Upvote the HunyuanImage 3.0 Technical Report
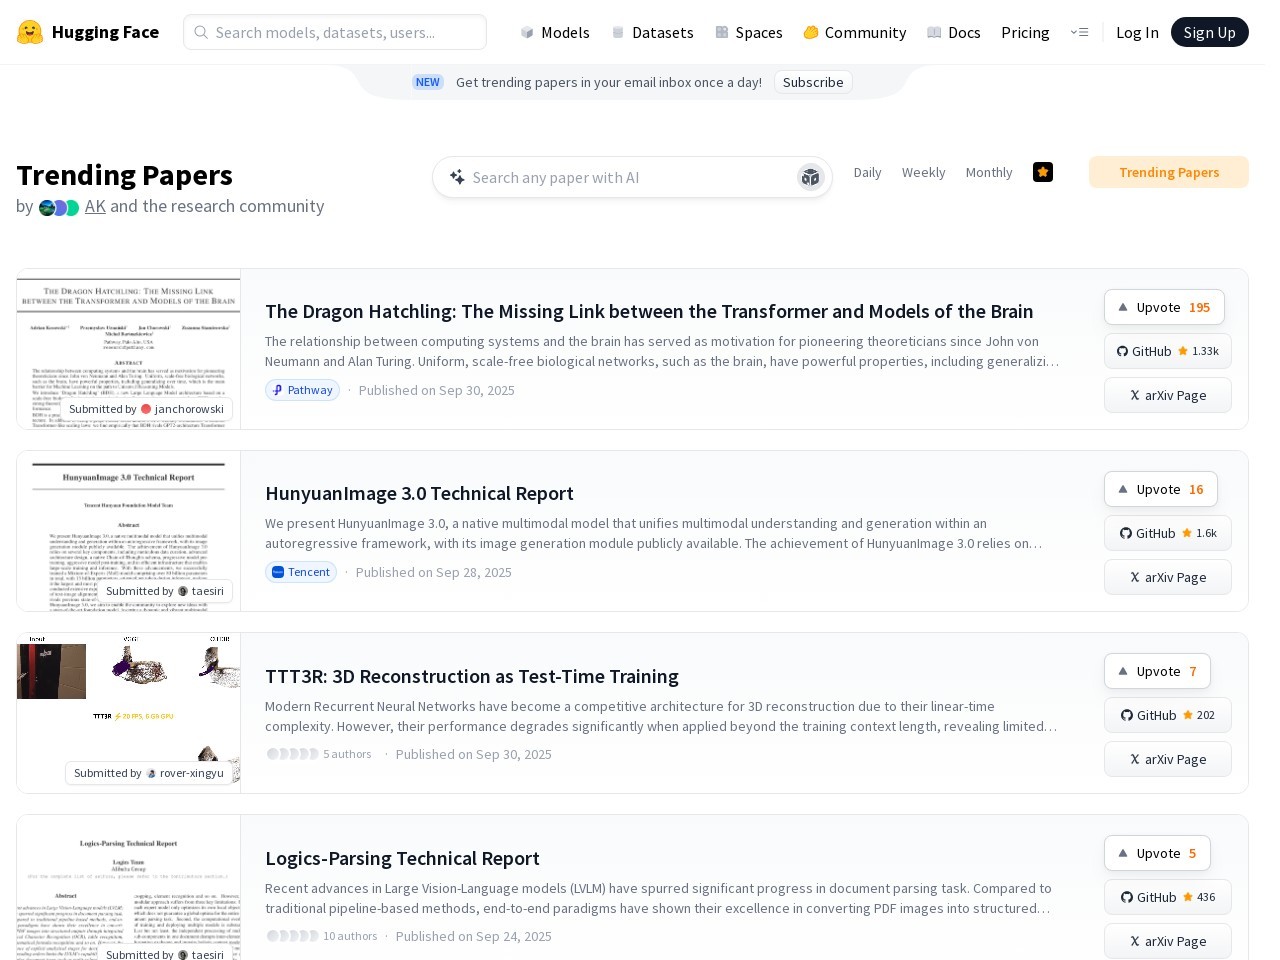The image size is (1280, 960). (1160, 489)
